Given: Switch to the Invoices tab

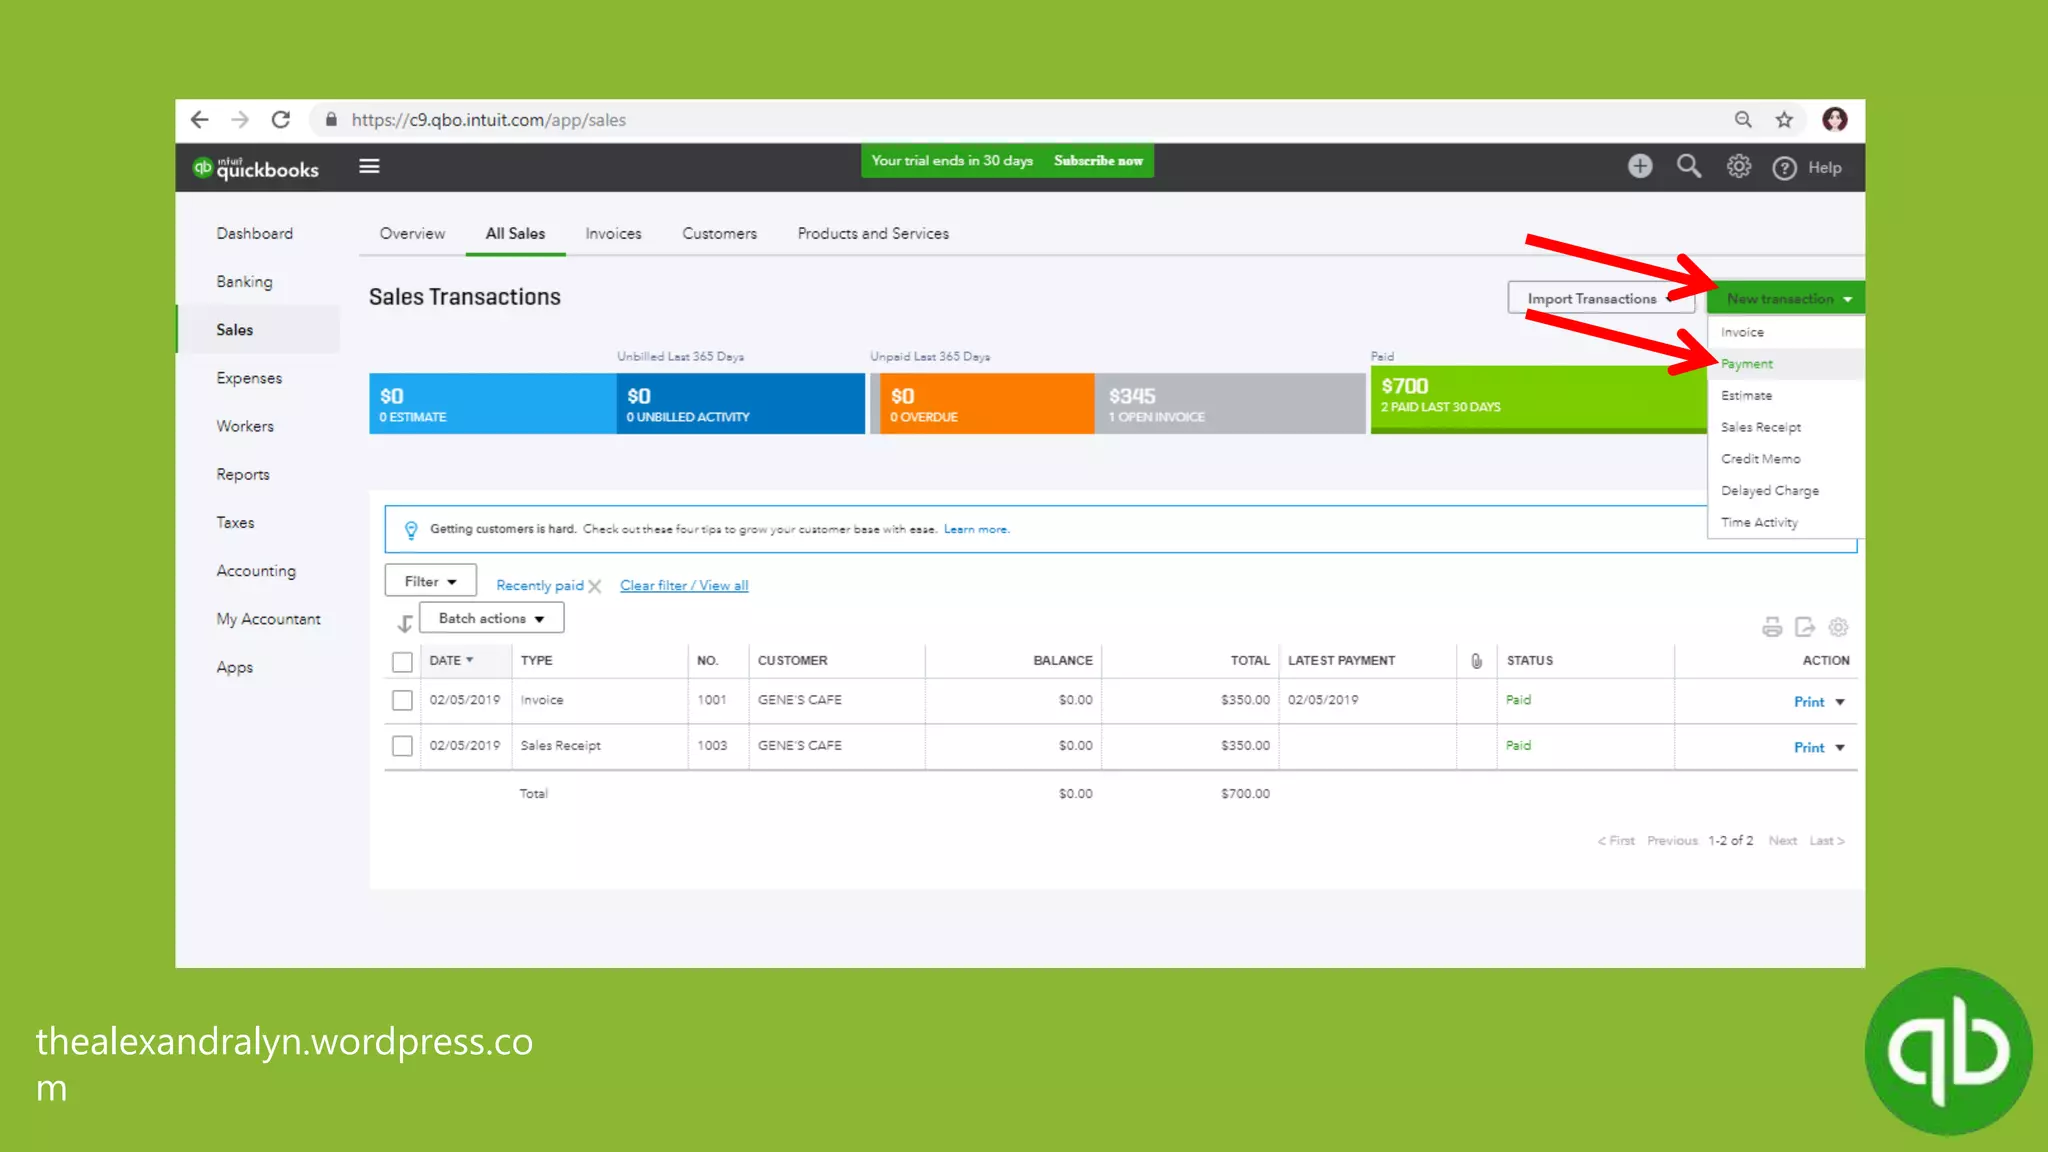Looking at the screenshot, I should 613,234.
